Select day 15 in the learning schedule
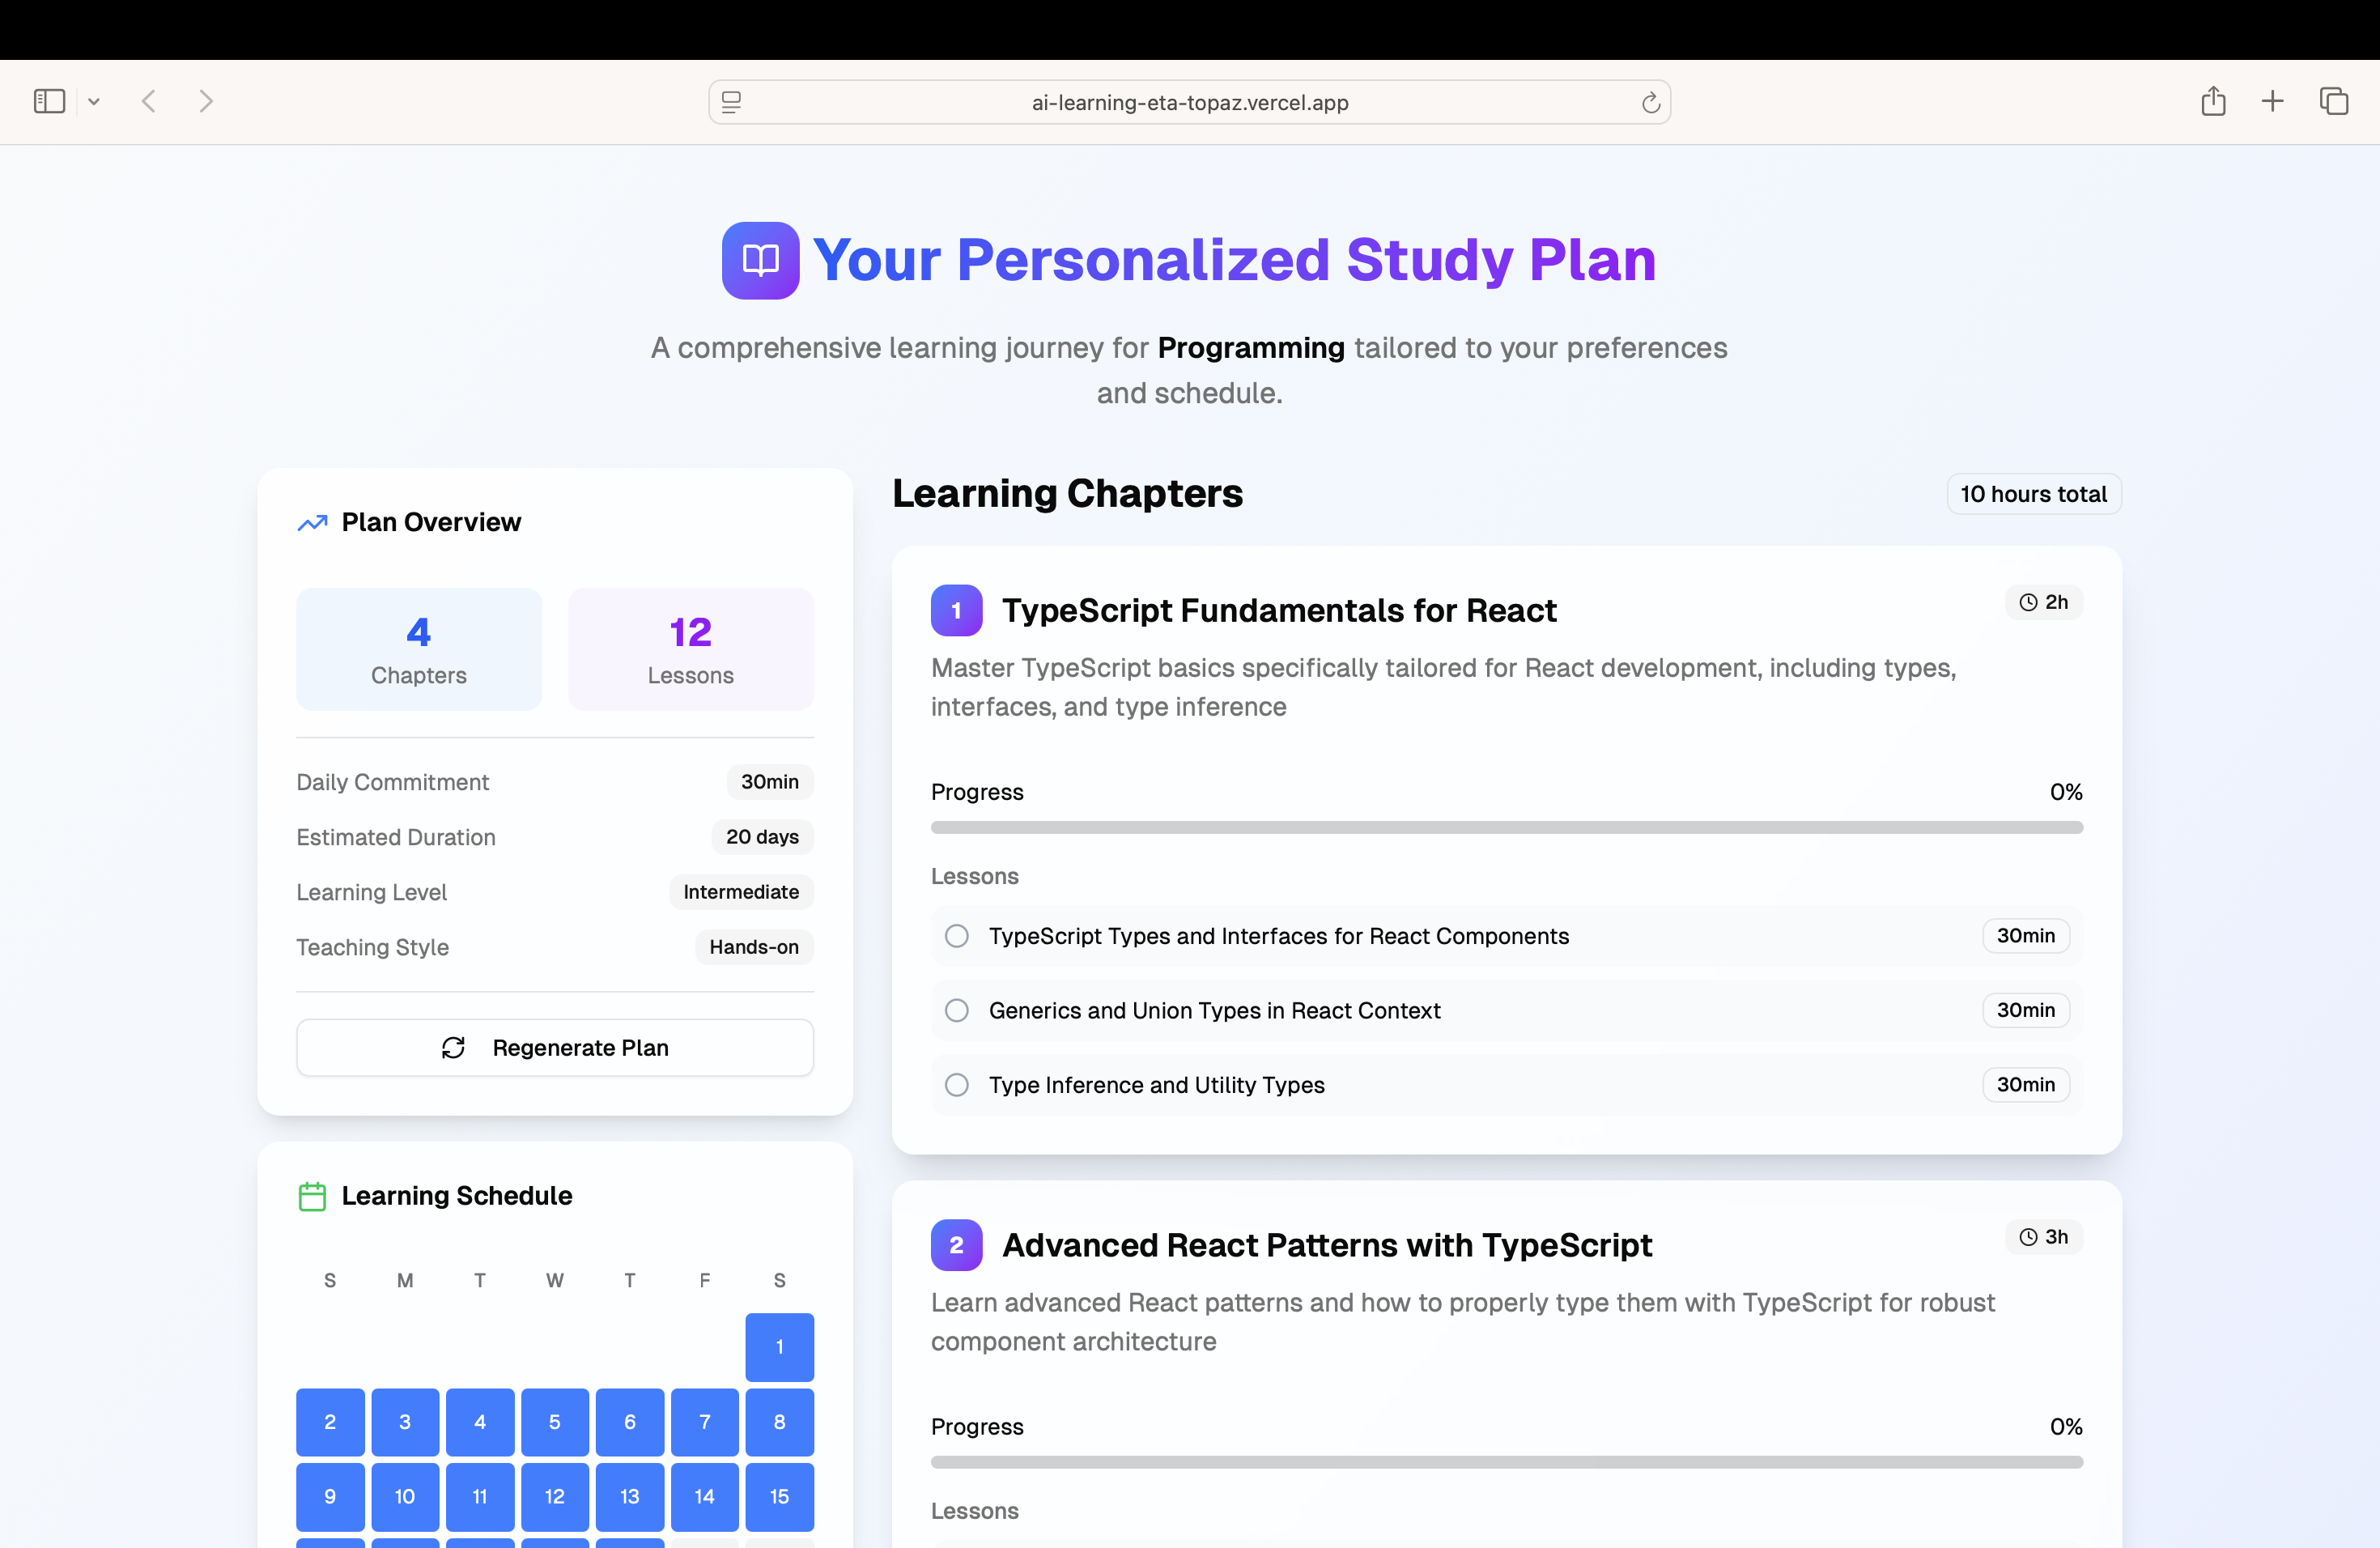 [779, 1497]
